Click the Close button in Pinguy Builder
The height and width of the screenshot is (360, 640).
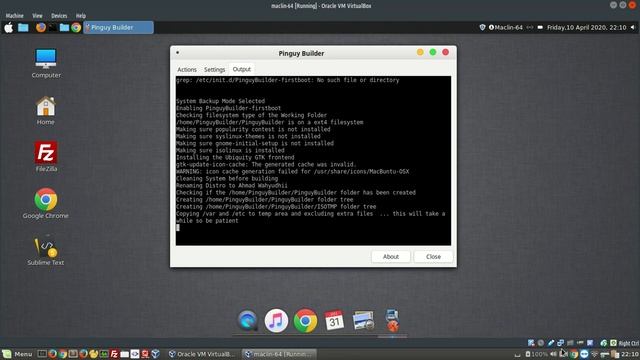pos(433,257)
